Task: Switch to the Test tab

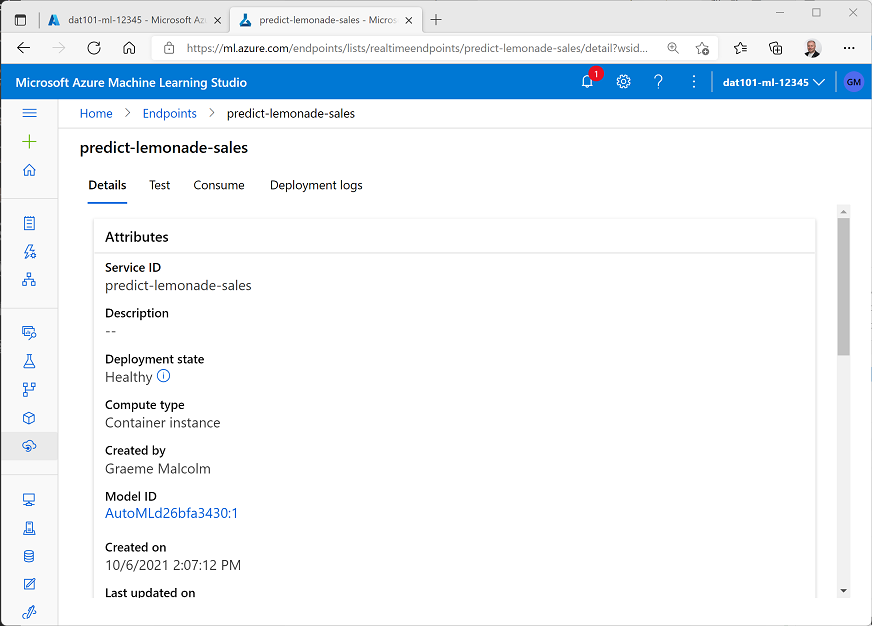Action: tap(159, 185)
